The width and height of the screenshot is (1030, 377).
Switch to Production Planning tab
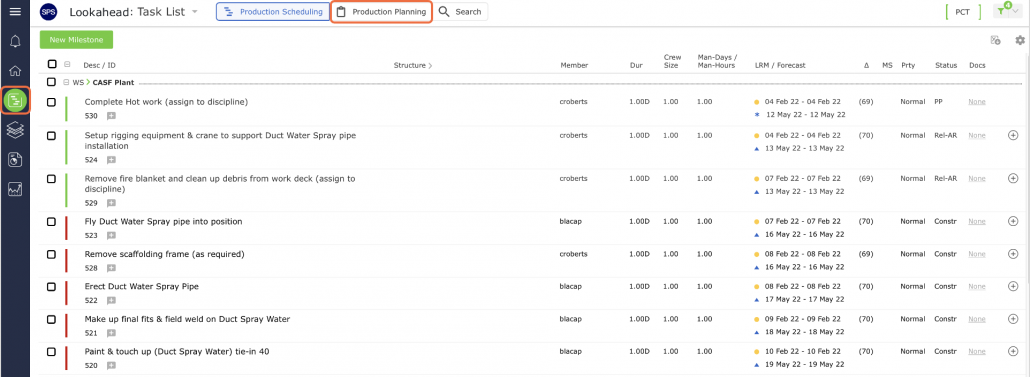(x=381, y=12)
